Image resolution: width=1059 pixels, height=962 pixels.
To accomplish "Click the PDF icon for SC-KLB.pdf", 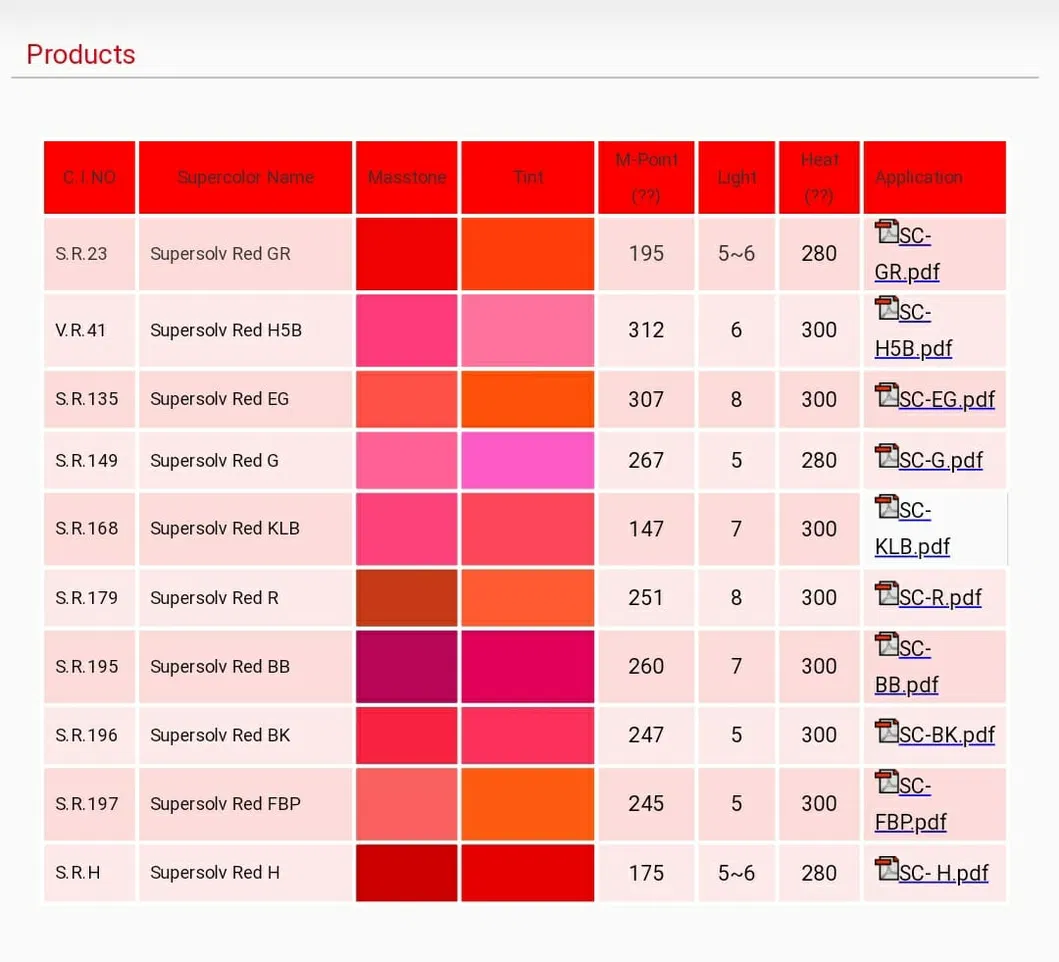I will [x=886, y=507].
